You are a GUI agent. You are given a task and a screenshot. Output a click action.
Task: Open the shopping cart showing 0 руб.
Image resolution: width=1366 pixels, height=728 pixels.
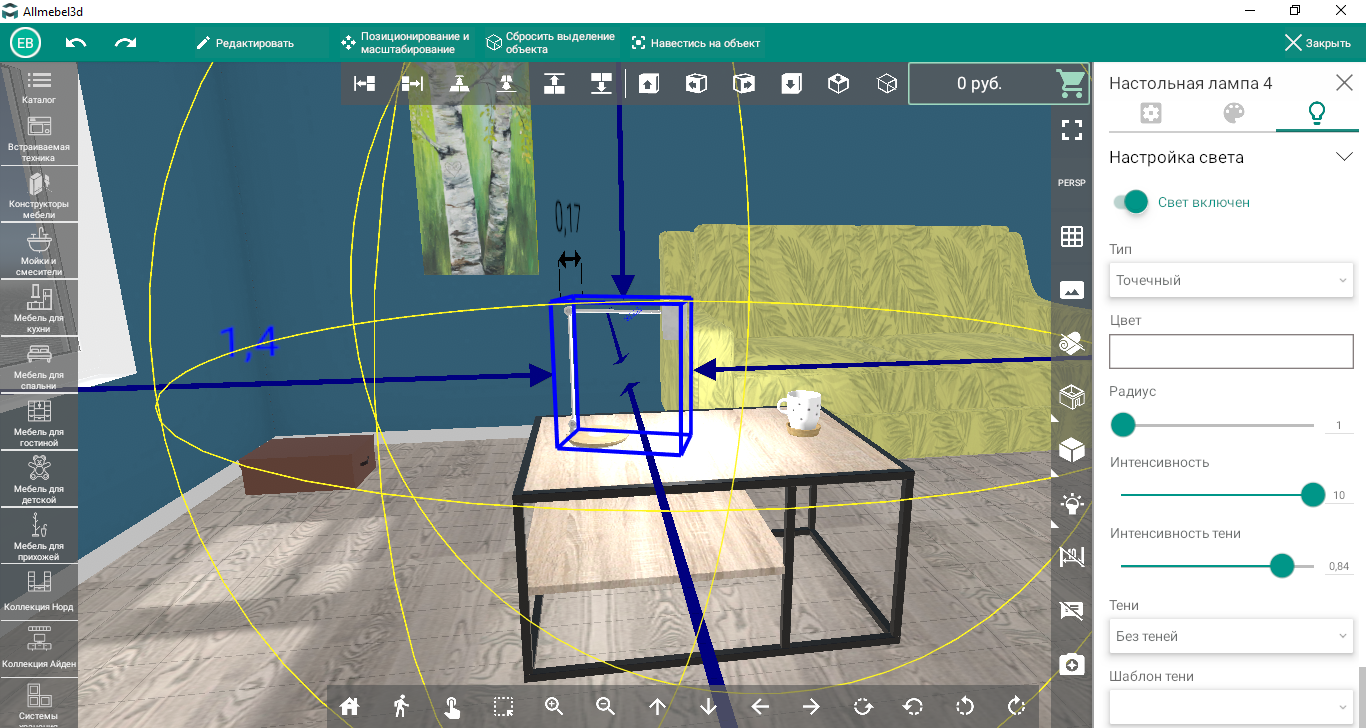(998, 84)
